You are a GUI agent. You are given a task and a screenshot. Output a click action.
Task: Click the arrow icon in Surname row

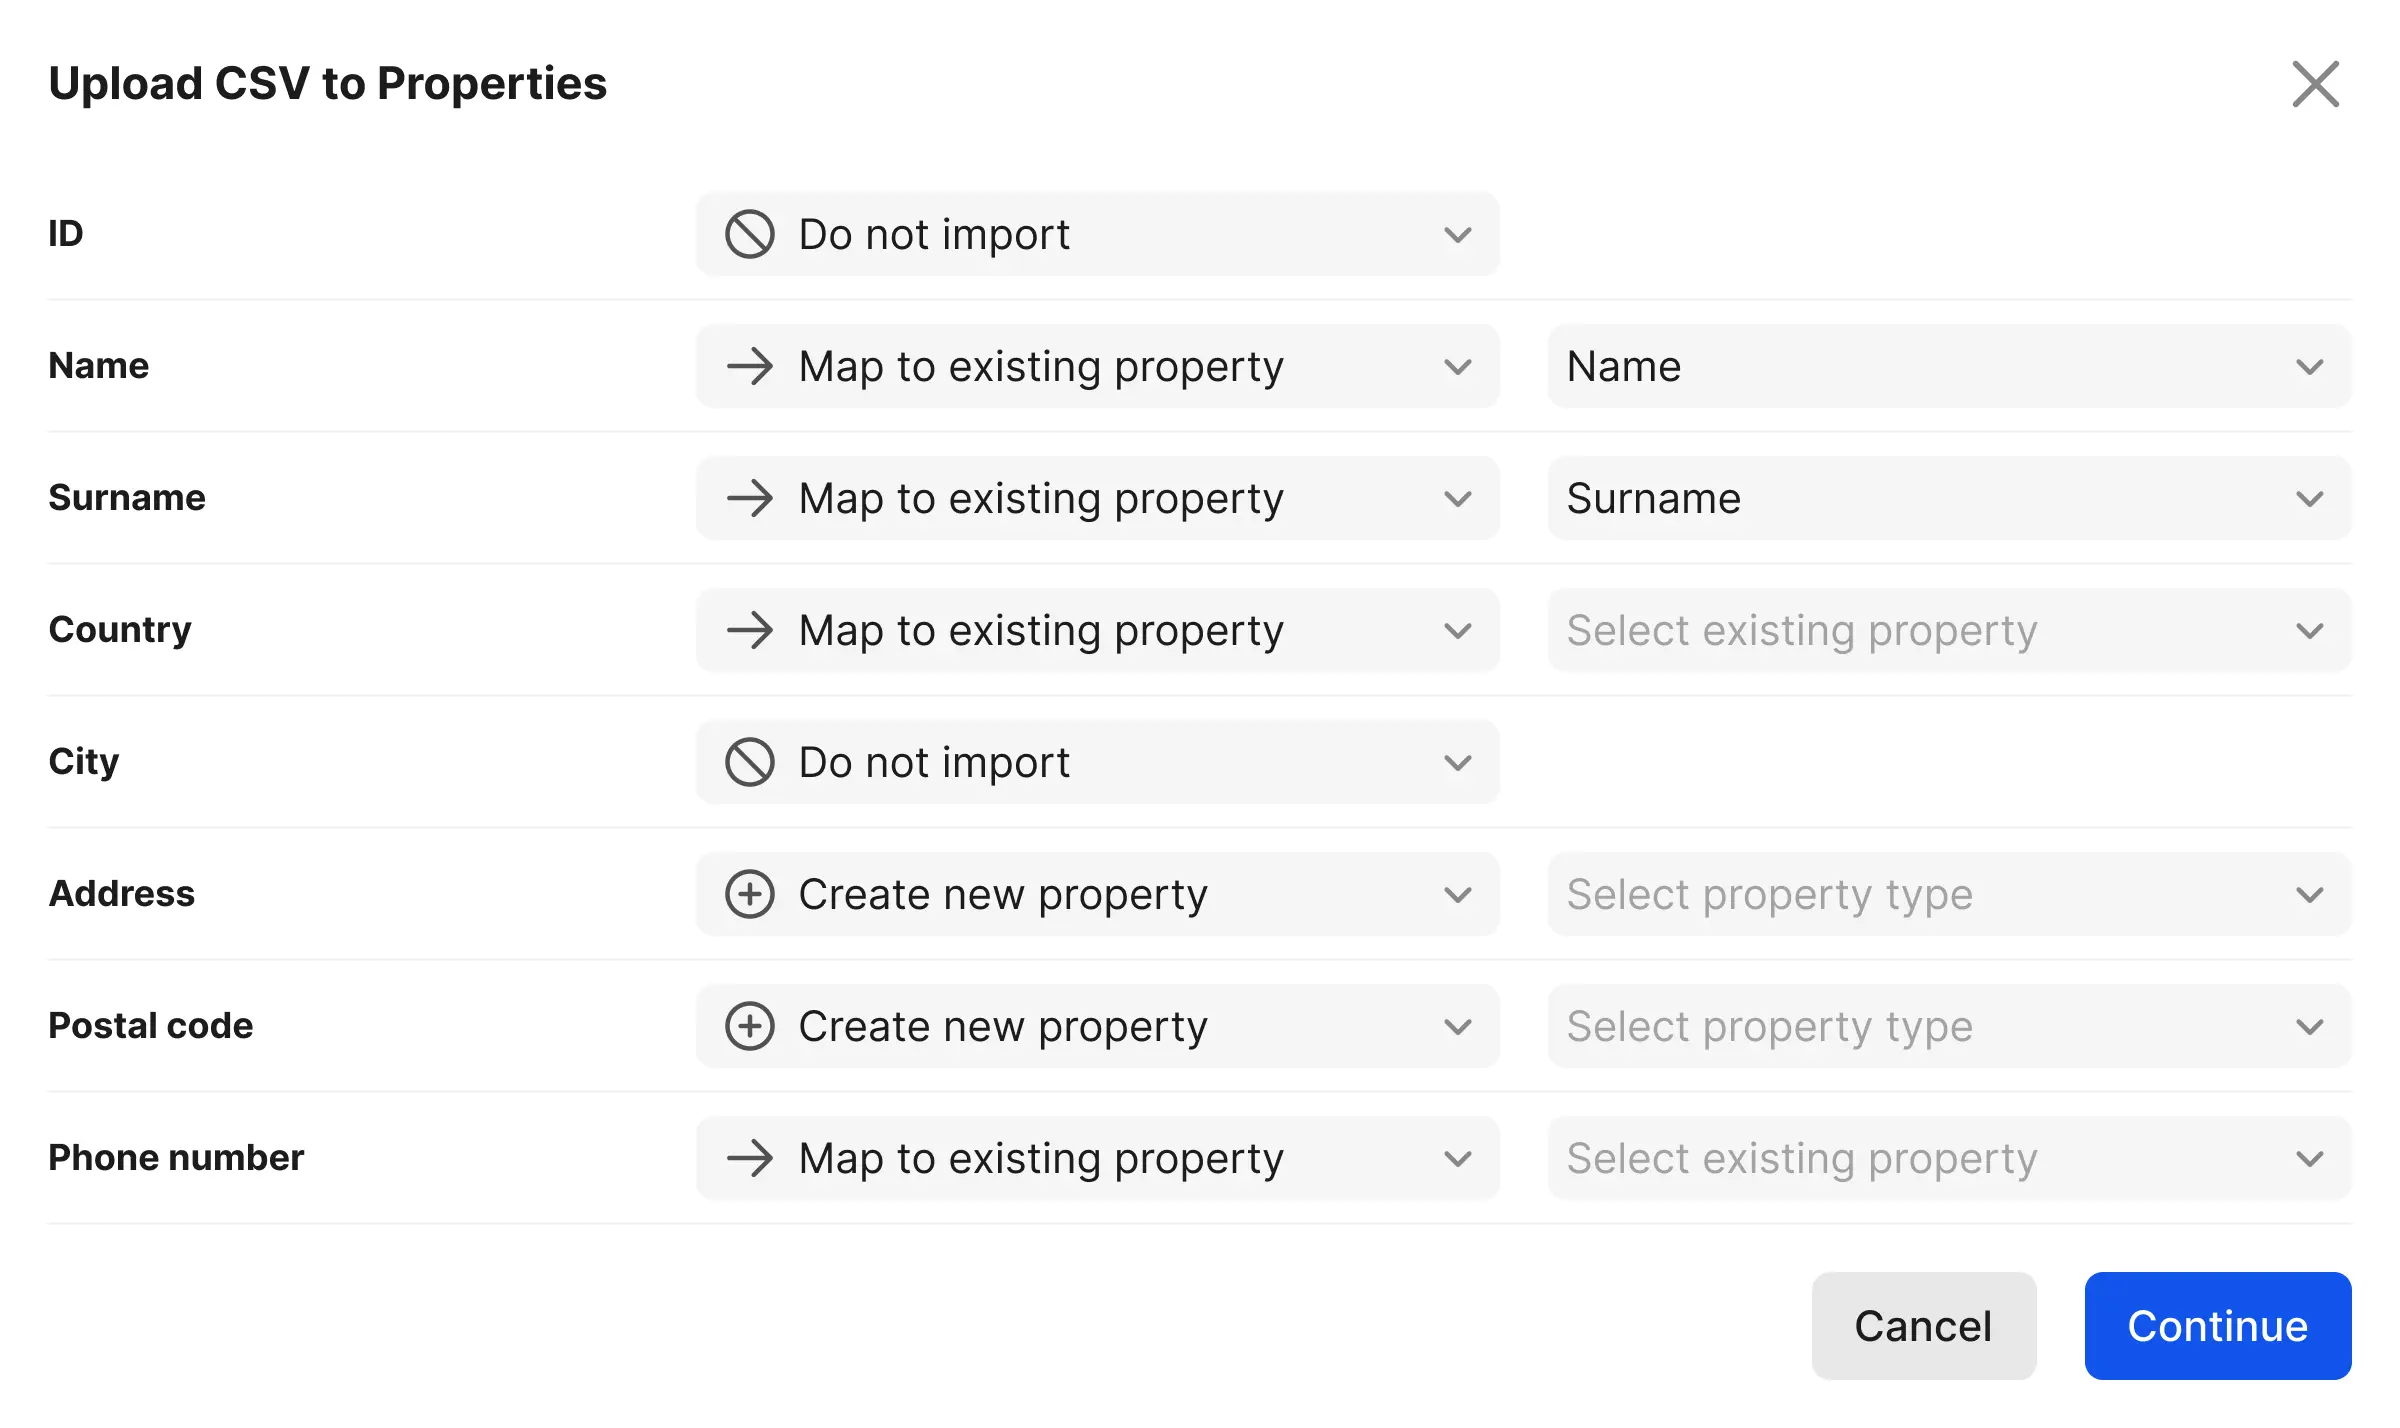coord(749,499)
